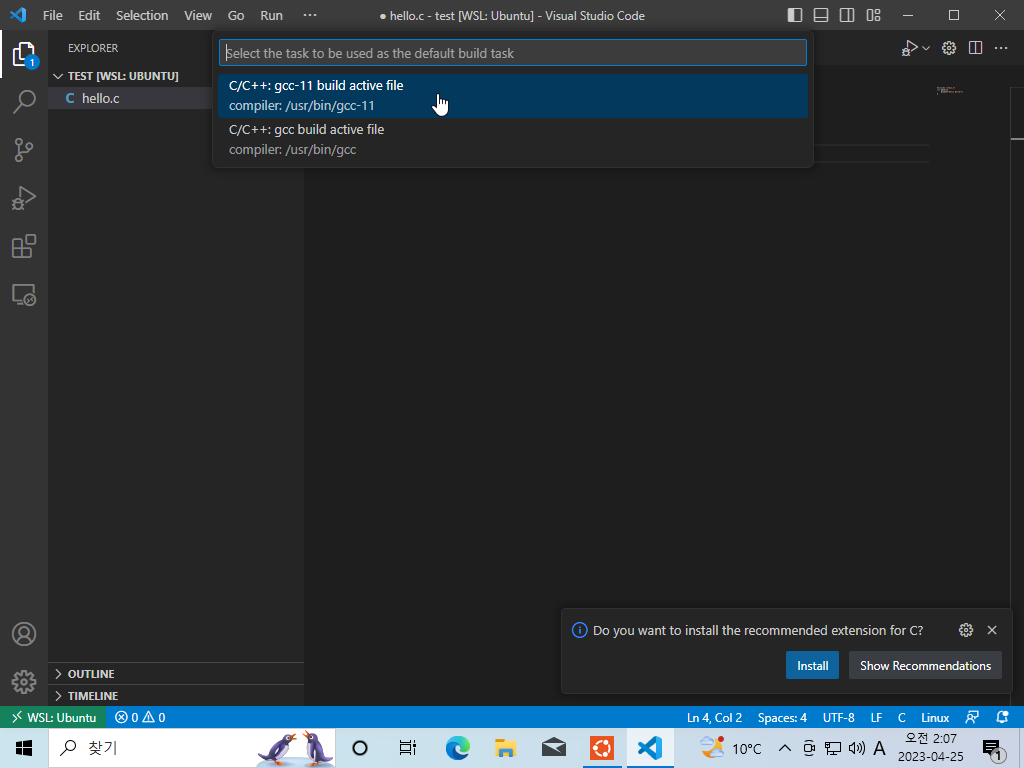Click the feedback icon in status bar
The image size is (1024, 768).
972,717
